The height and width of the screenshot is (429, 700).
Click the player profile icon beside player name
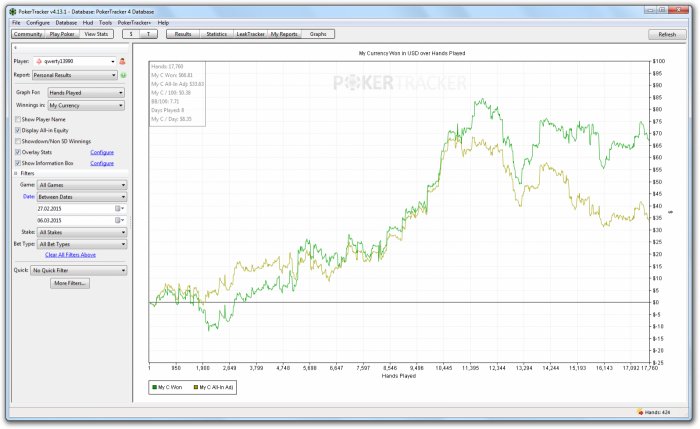coord(122,61)
